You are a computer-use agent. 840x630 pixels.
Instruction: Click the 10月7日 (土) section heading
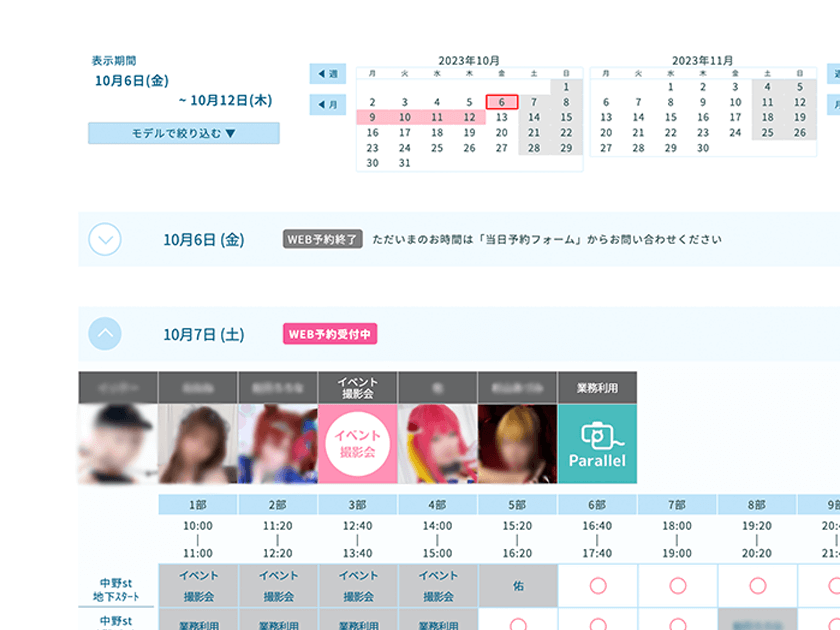point(204,334)
